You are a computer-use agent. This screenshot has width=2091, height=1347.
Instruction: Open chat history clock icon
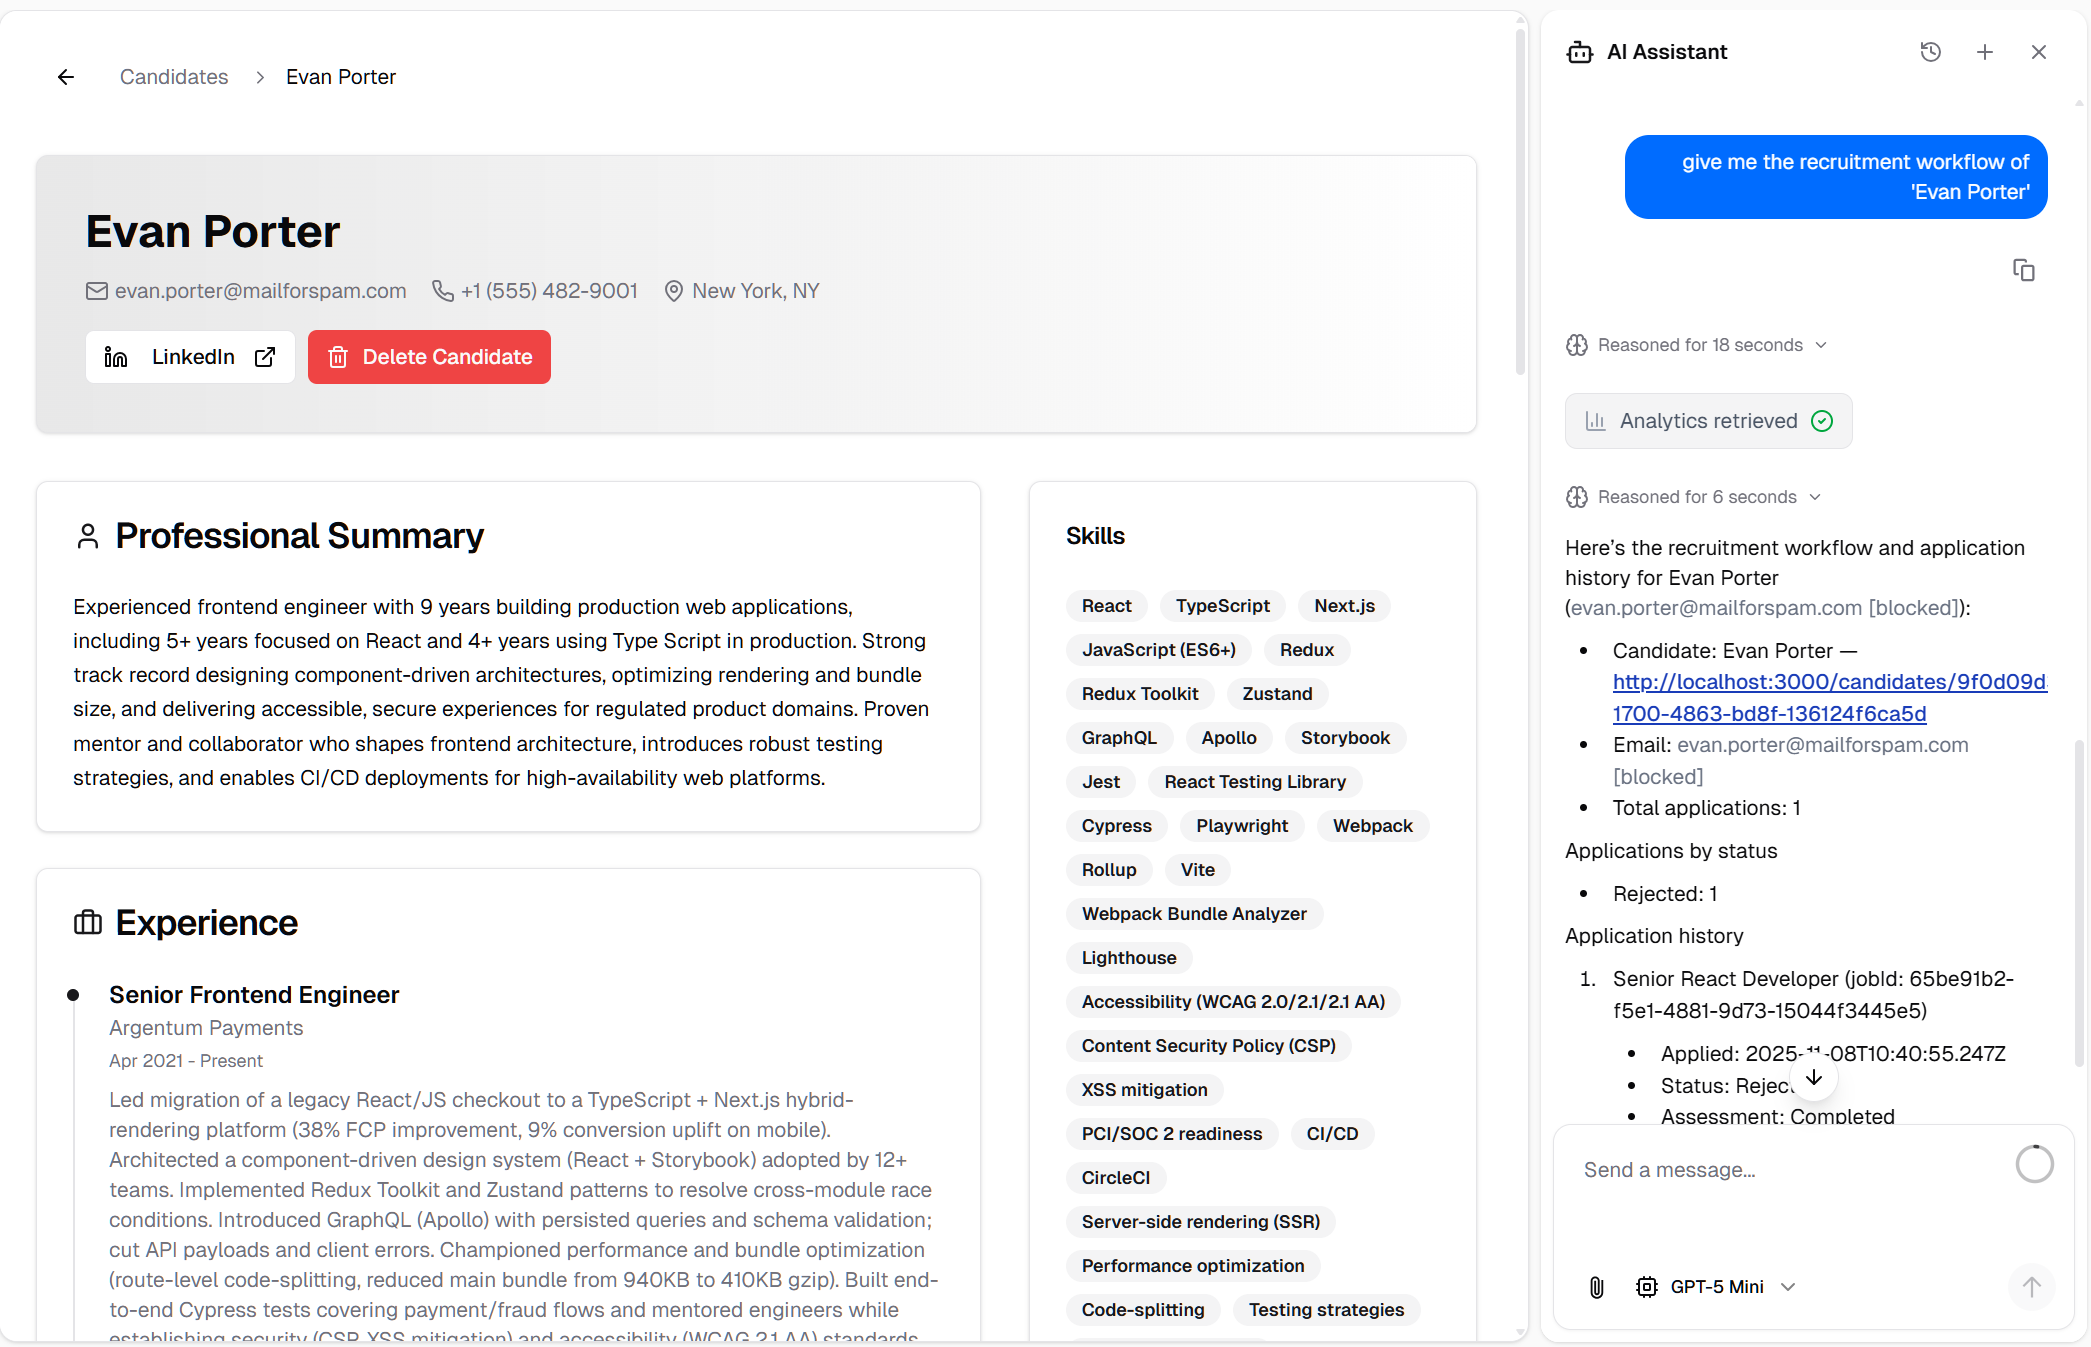pyautogui.click(x=1930, y=52)
